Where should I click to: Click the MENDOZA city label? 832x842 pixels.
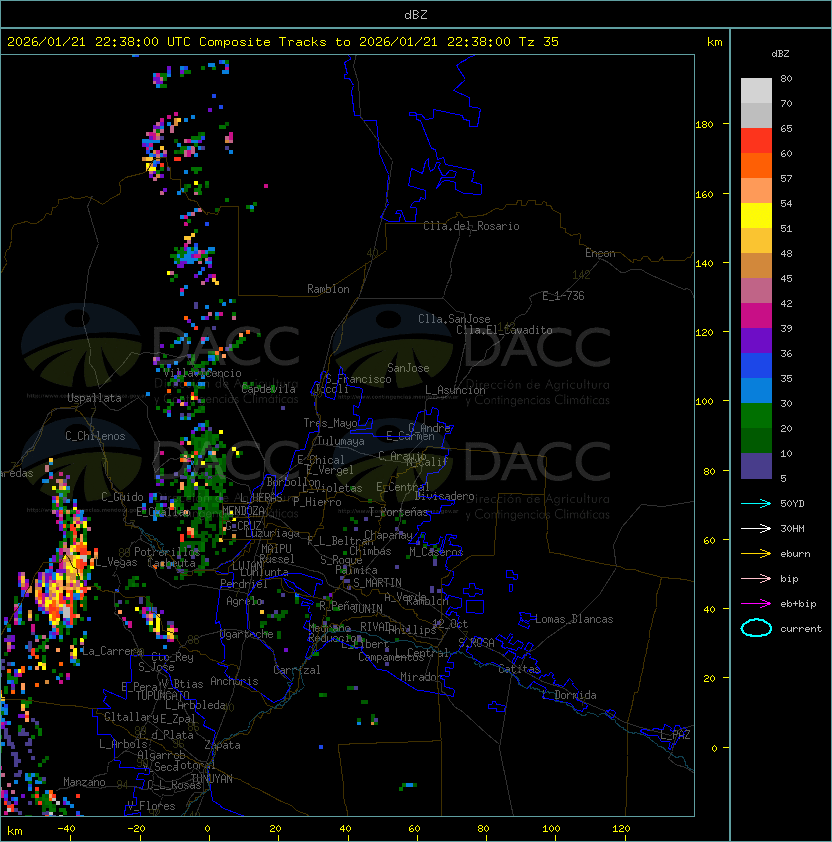coord(243,510)
